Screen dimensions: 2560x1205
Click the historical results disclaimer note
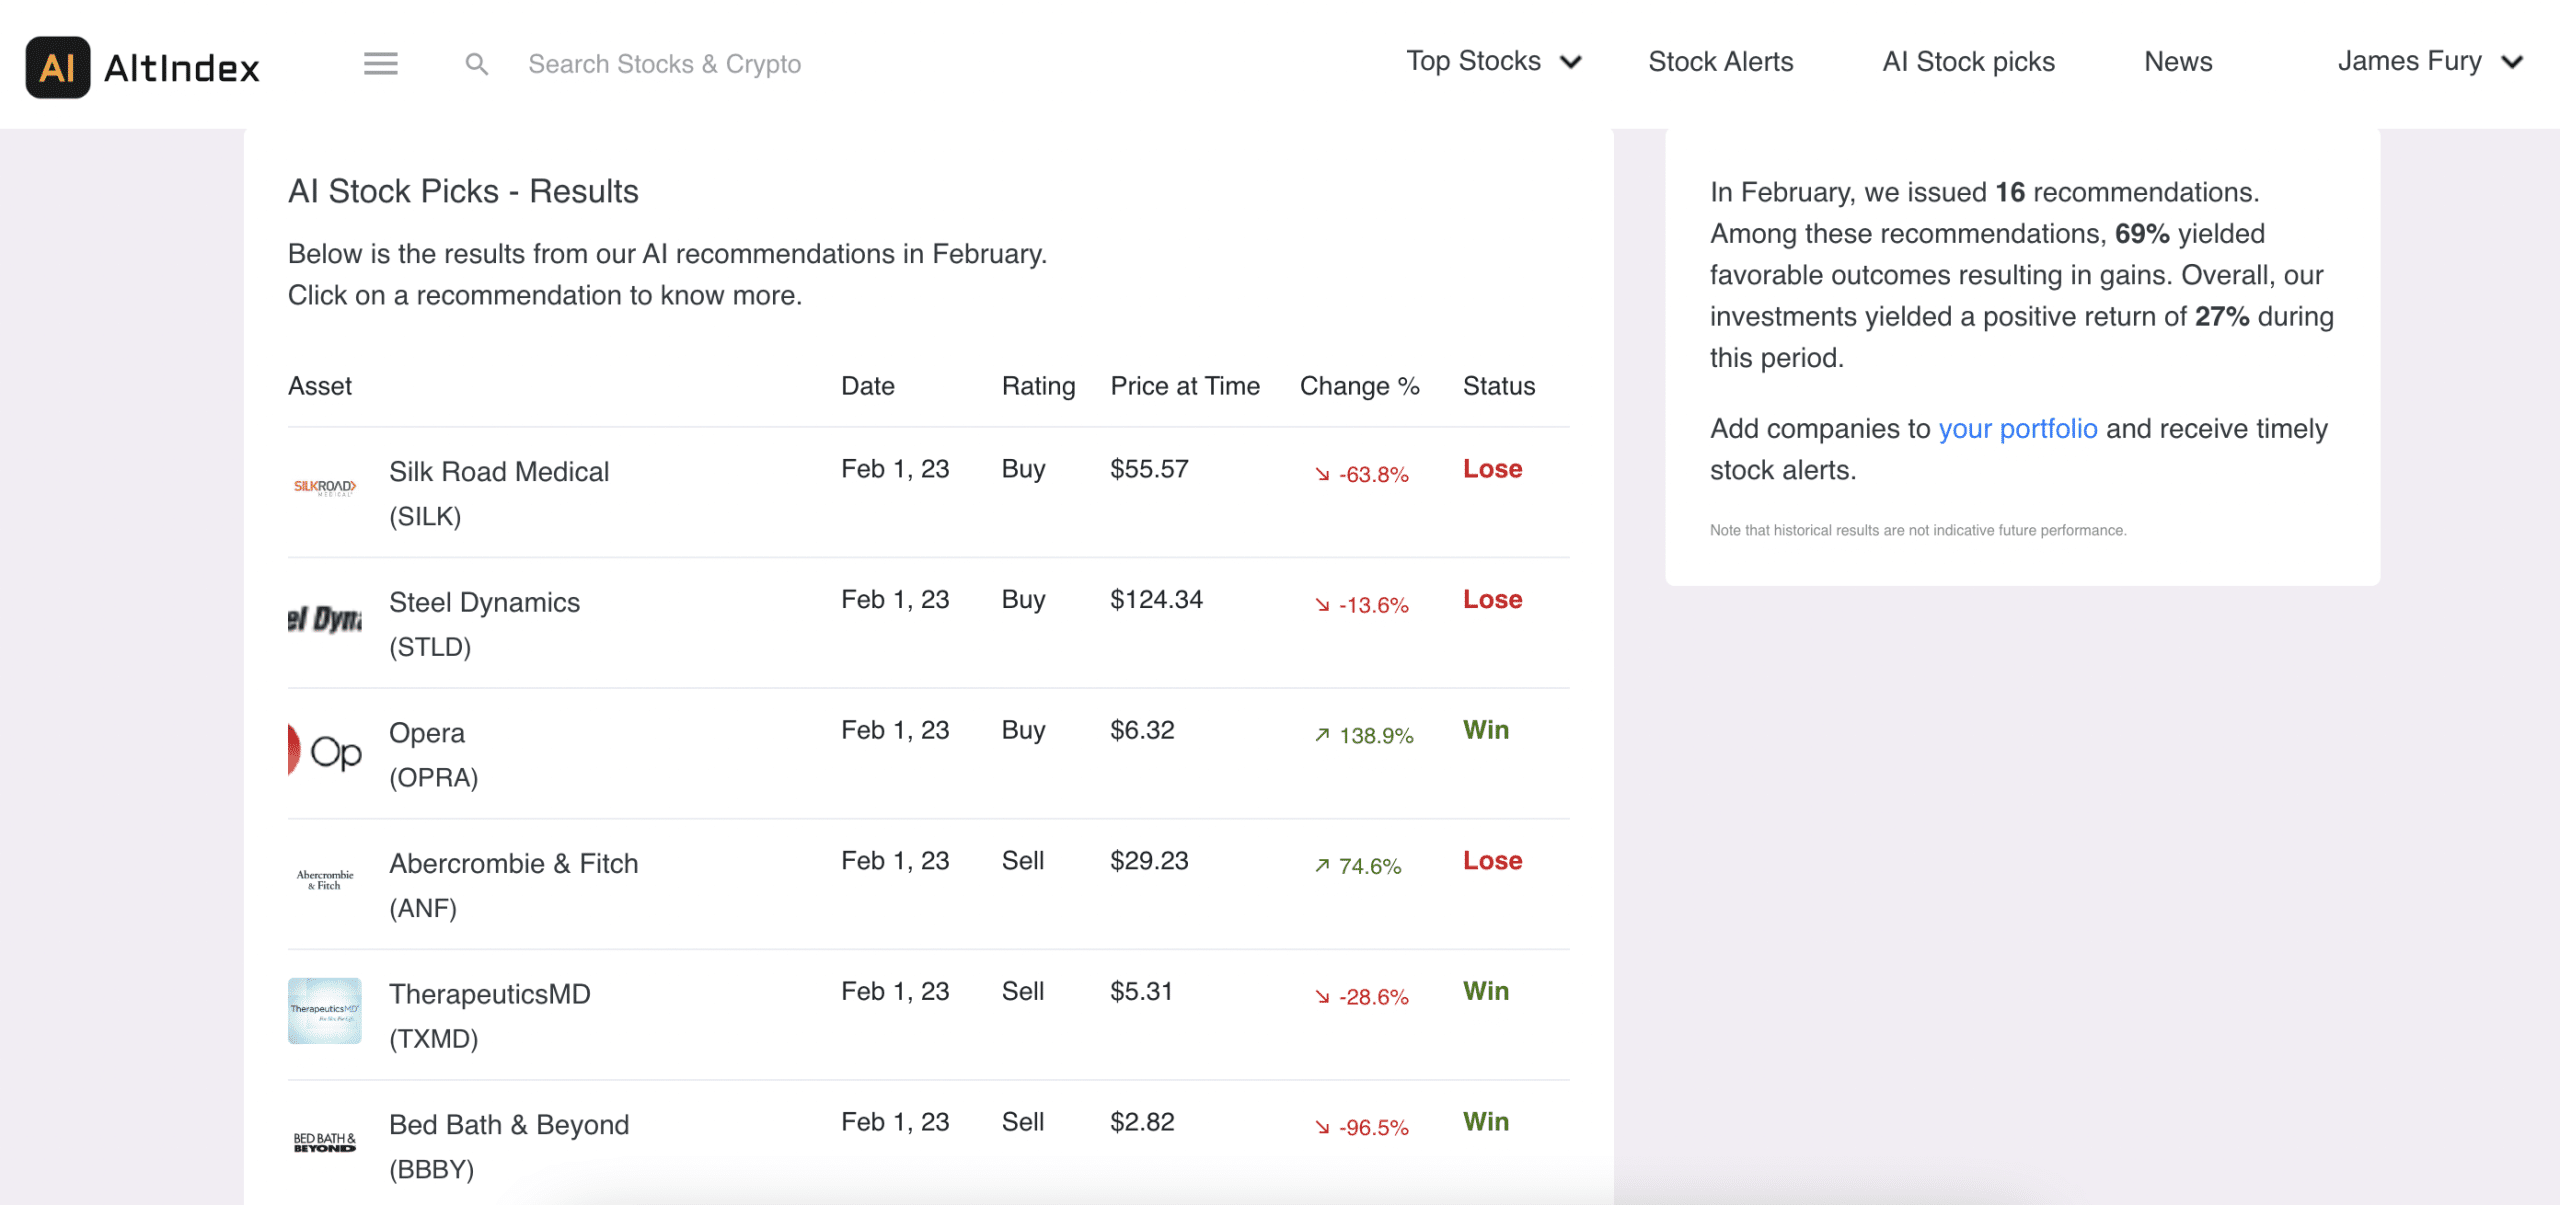click(x=1917, y=530)
